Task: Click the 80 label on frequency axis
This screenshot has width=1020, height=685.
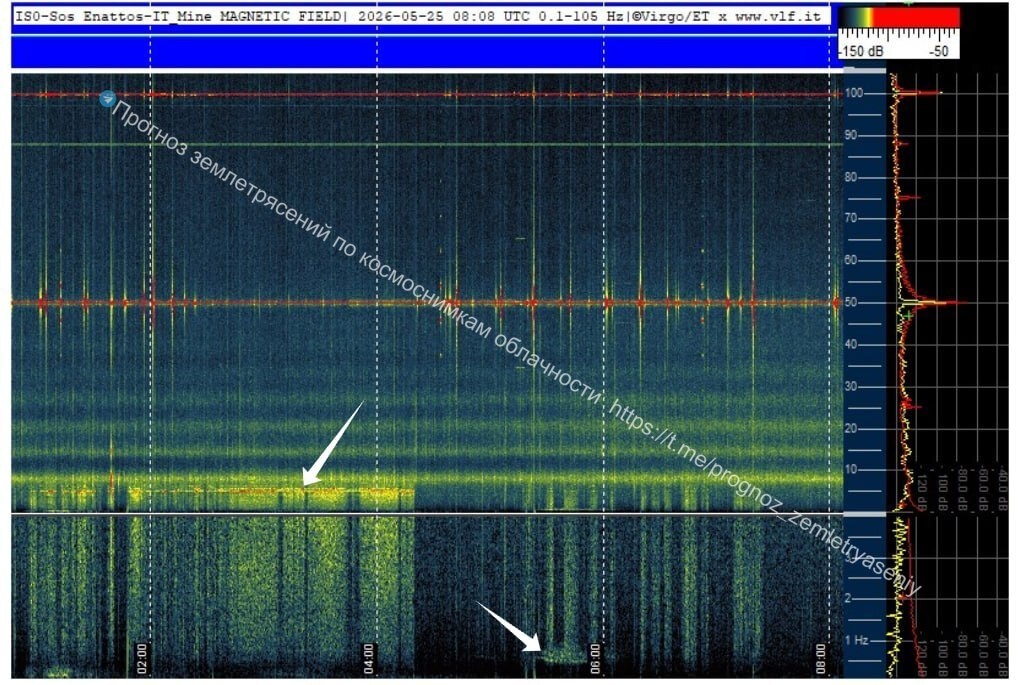Action: (851, 177)
